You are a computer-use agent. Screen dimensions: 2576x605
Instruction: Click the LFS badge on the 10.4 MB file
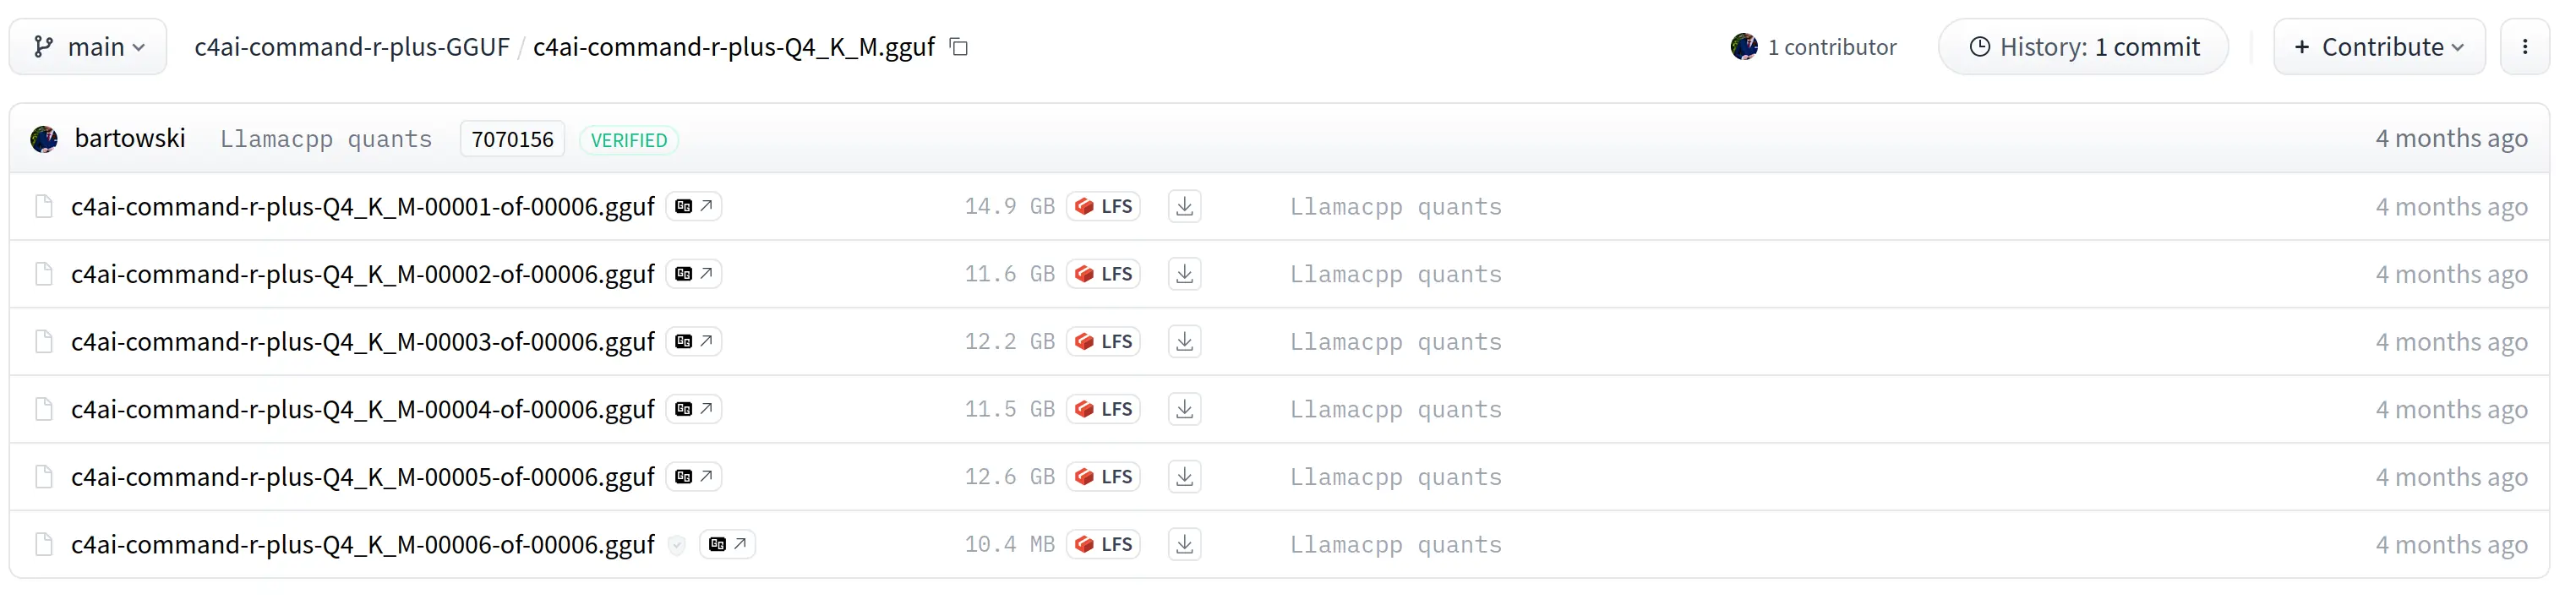click(1104, 544)
